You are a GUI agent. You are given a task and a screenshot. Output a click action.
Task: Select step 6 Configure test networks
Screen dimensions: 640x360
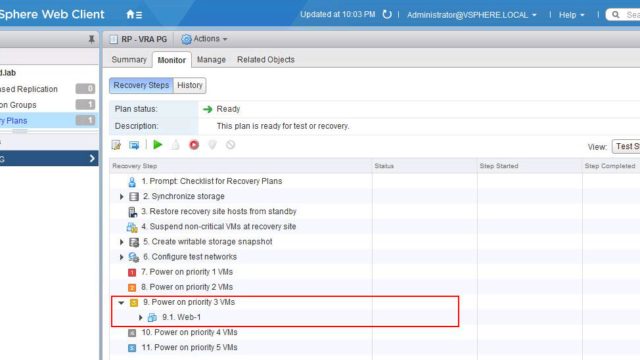pyautogui.click(x=190, y=257)
